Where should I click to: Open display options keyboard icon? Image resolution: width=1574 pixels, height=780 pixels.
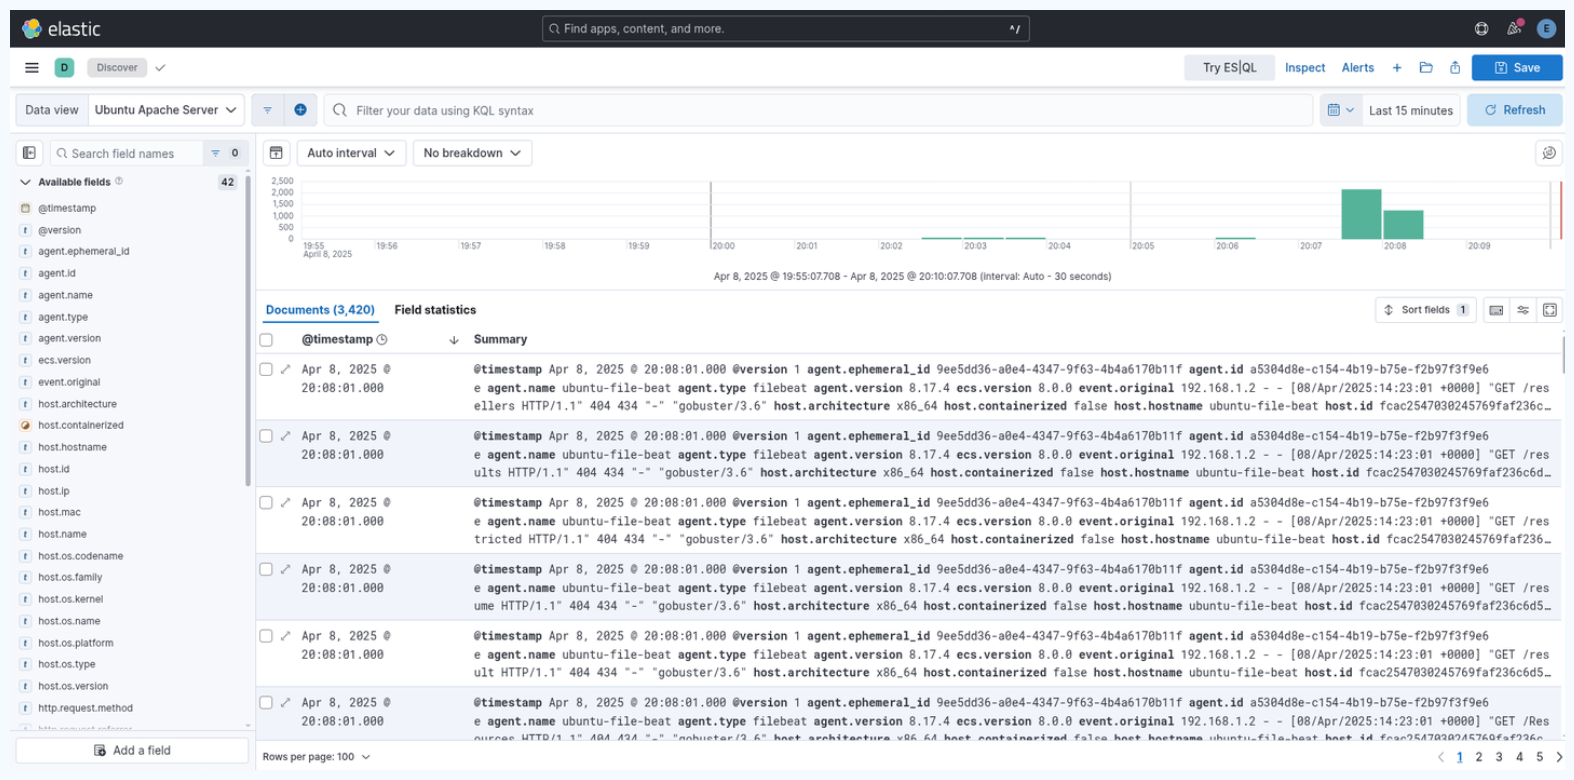click(x=1496, y=310)
